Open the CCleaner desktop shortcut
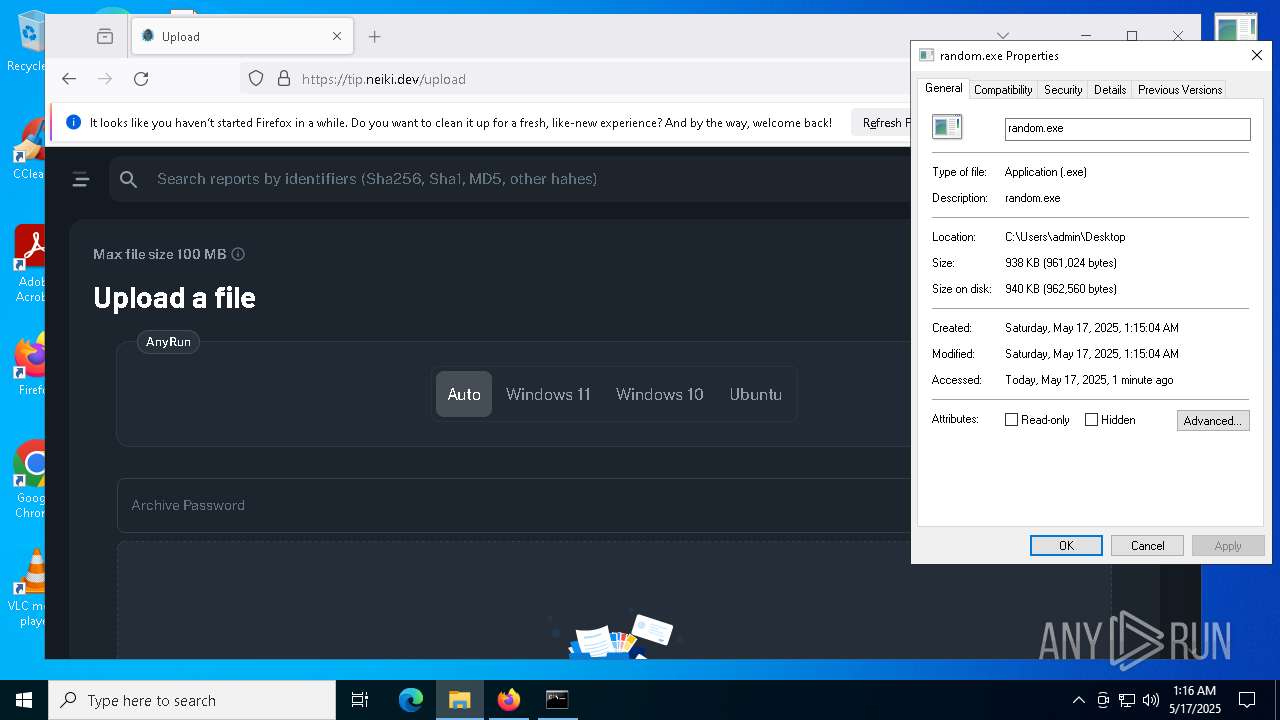This screenshot has width=1280, height=720. (30, 150)
